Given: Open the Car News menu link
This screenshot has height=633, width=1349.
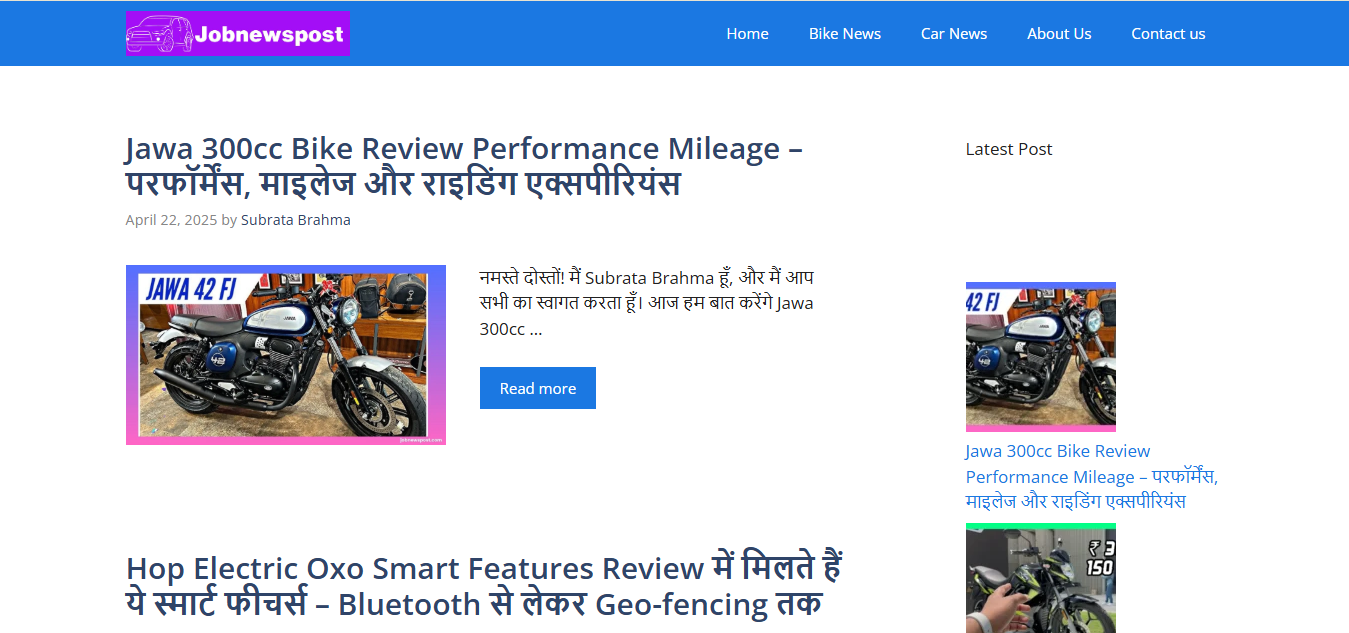Looking at the screenshot, I should 954,33.
